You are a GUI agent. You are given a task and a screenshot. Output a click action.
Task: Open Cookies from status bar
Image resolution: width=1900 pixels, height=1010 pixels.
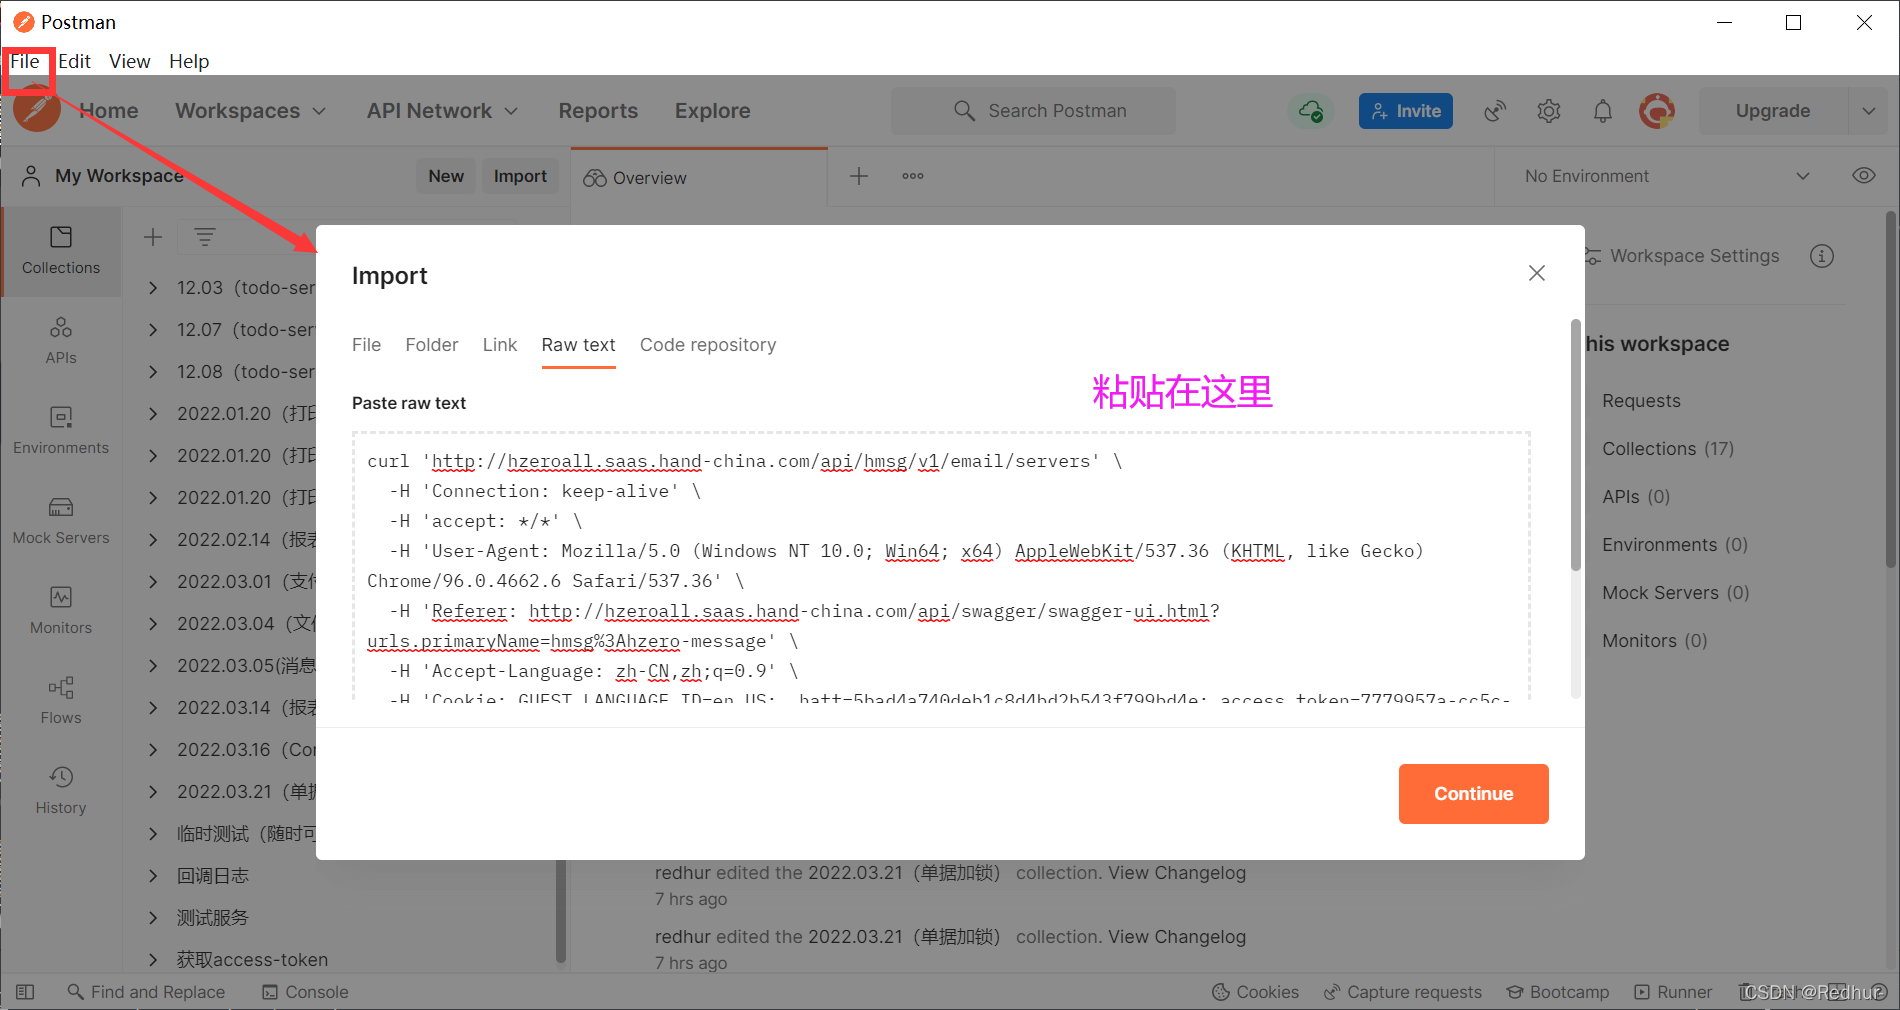pos(1255,992)
